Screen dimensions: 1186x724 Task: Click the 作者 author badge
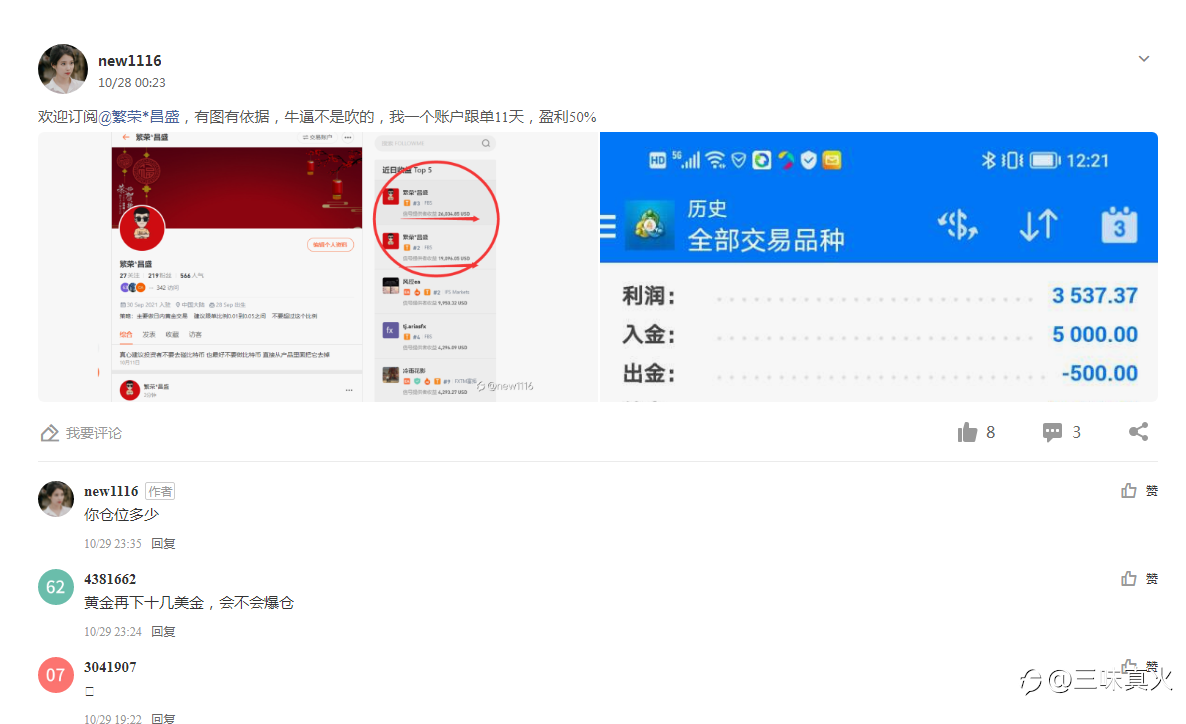160,491
